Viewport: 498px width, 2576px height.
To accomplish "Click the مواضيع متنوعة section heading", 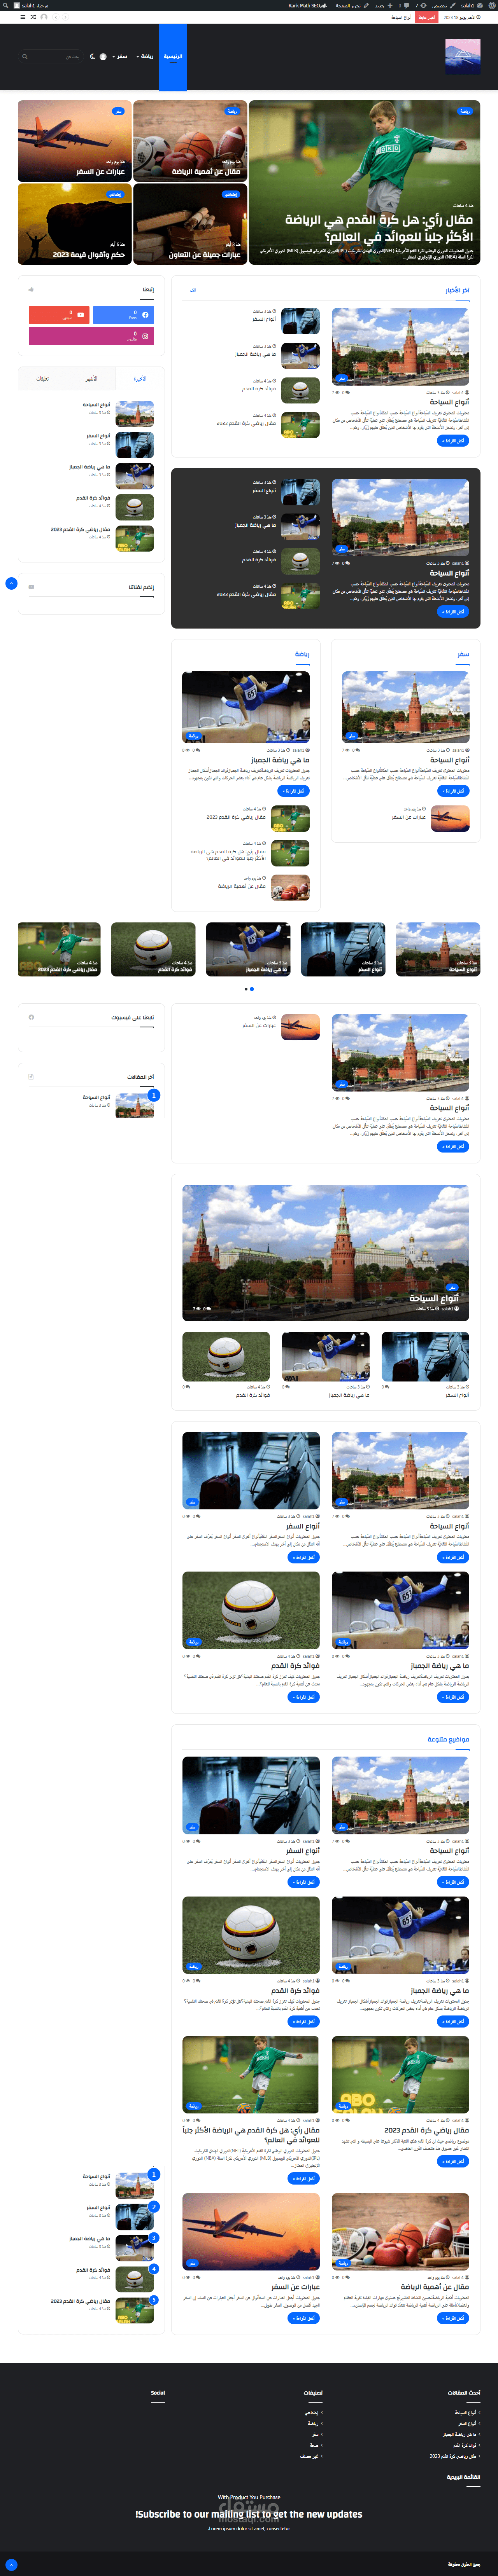I will tap(448, 1739).
